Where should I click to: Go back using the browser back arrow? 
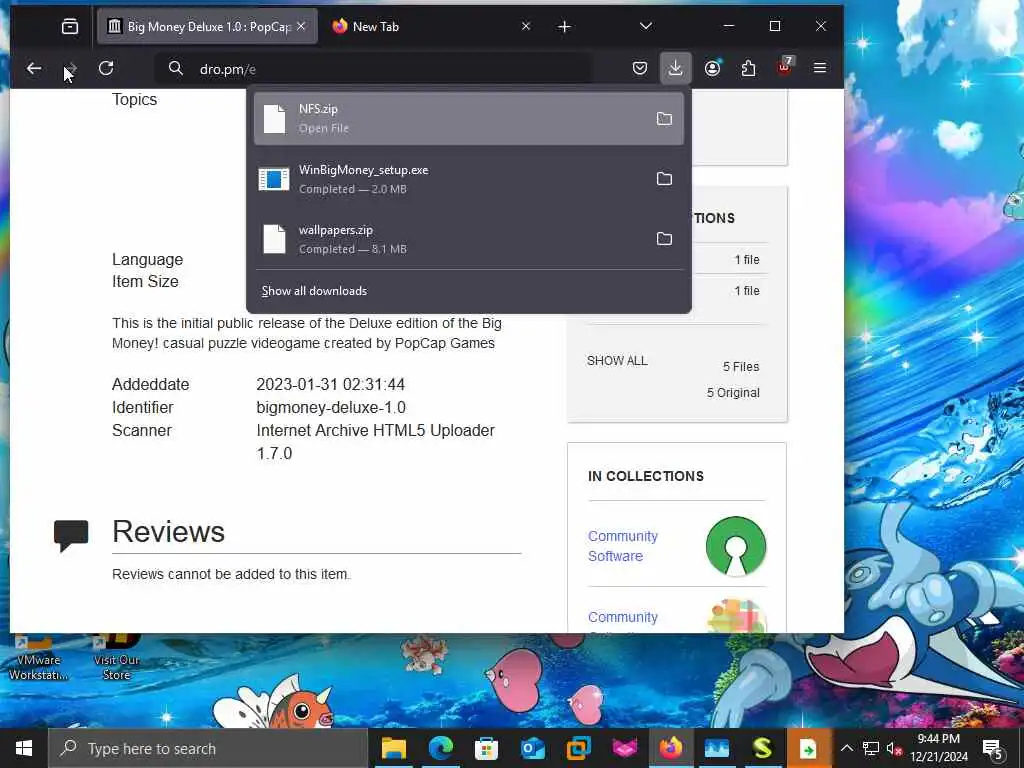click(34, 68)
